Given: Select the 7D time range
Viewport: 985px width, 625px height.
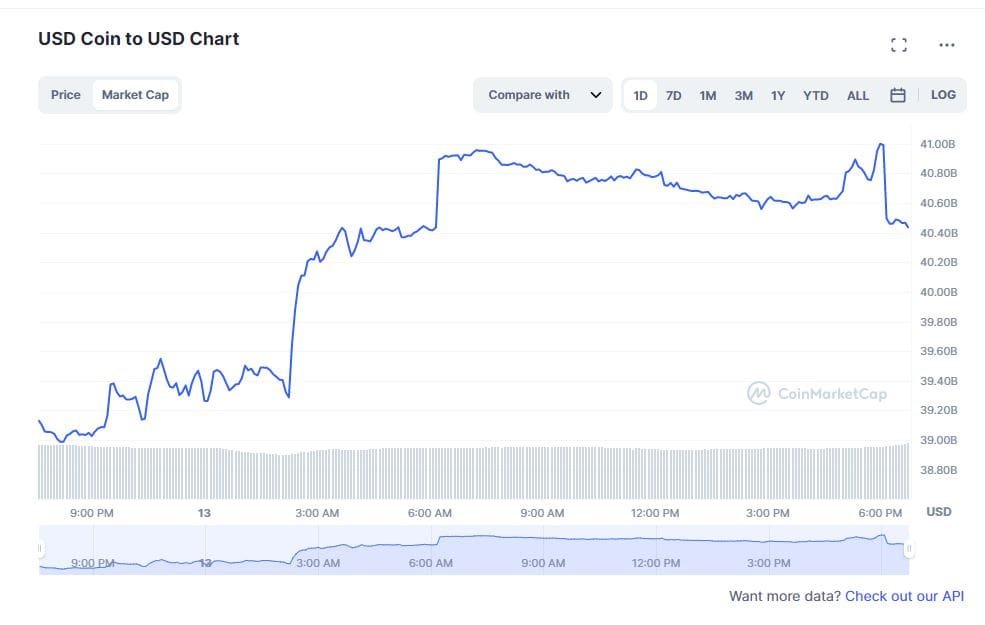Looking at the screenshot, I should click(x=674, y=96).
